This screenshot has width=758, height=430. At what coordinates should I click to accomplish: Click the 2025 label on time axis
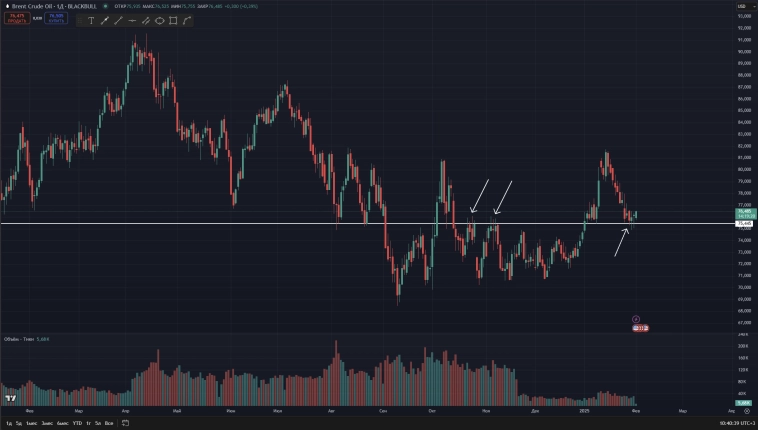pos(584,411)
